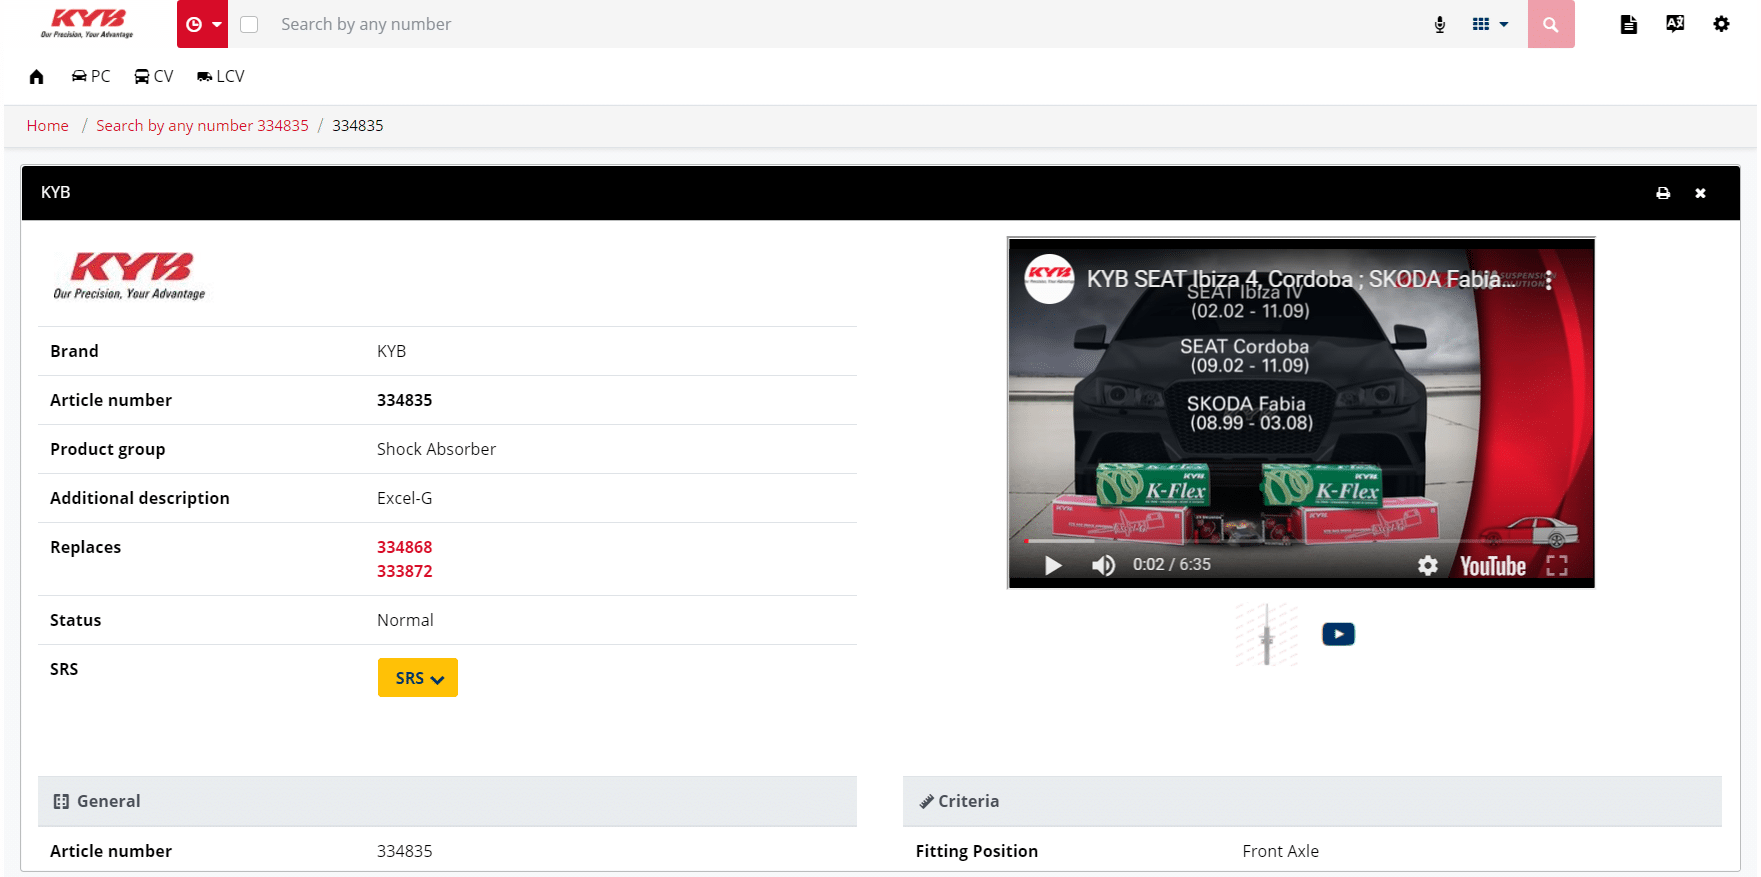This screenshot has height=877, width=1761.
Task: Open the document icon in top bar
Action: (x=1628, y=24)
